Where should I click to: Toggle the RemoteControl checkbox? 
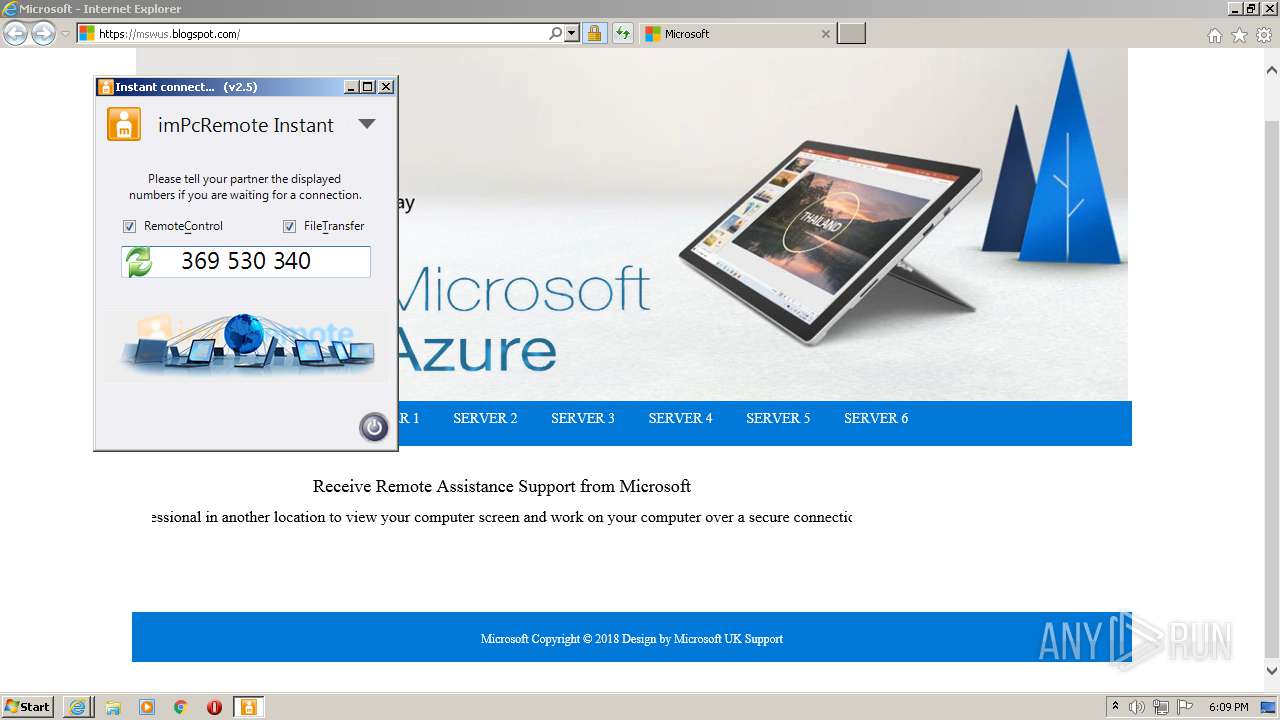coord(129,226)
